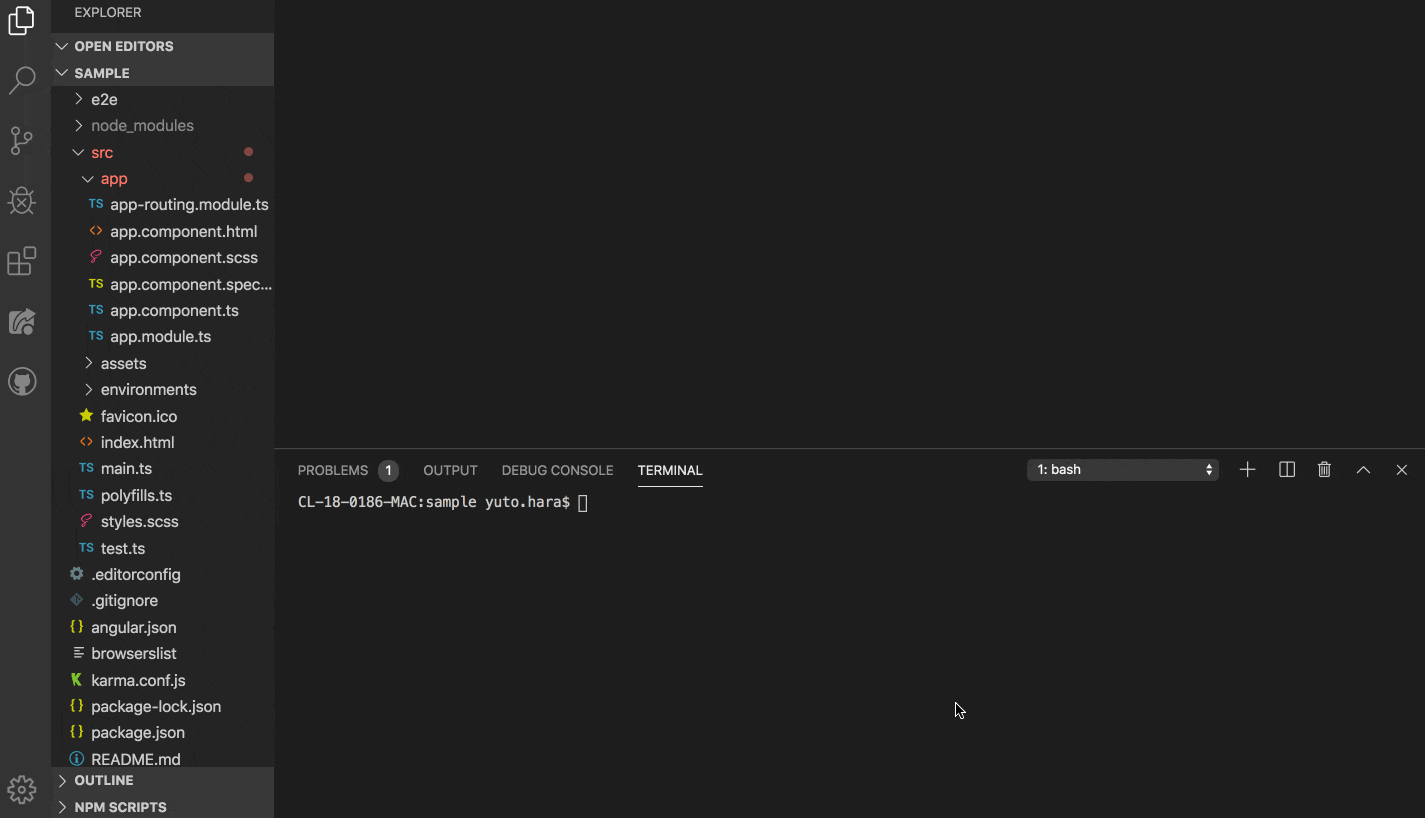Expand the node_modules folder
The image size is (1425, 818).
coord(145,125)
